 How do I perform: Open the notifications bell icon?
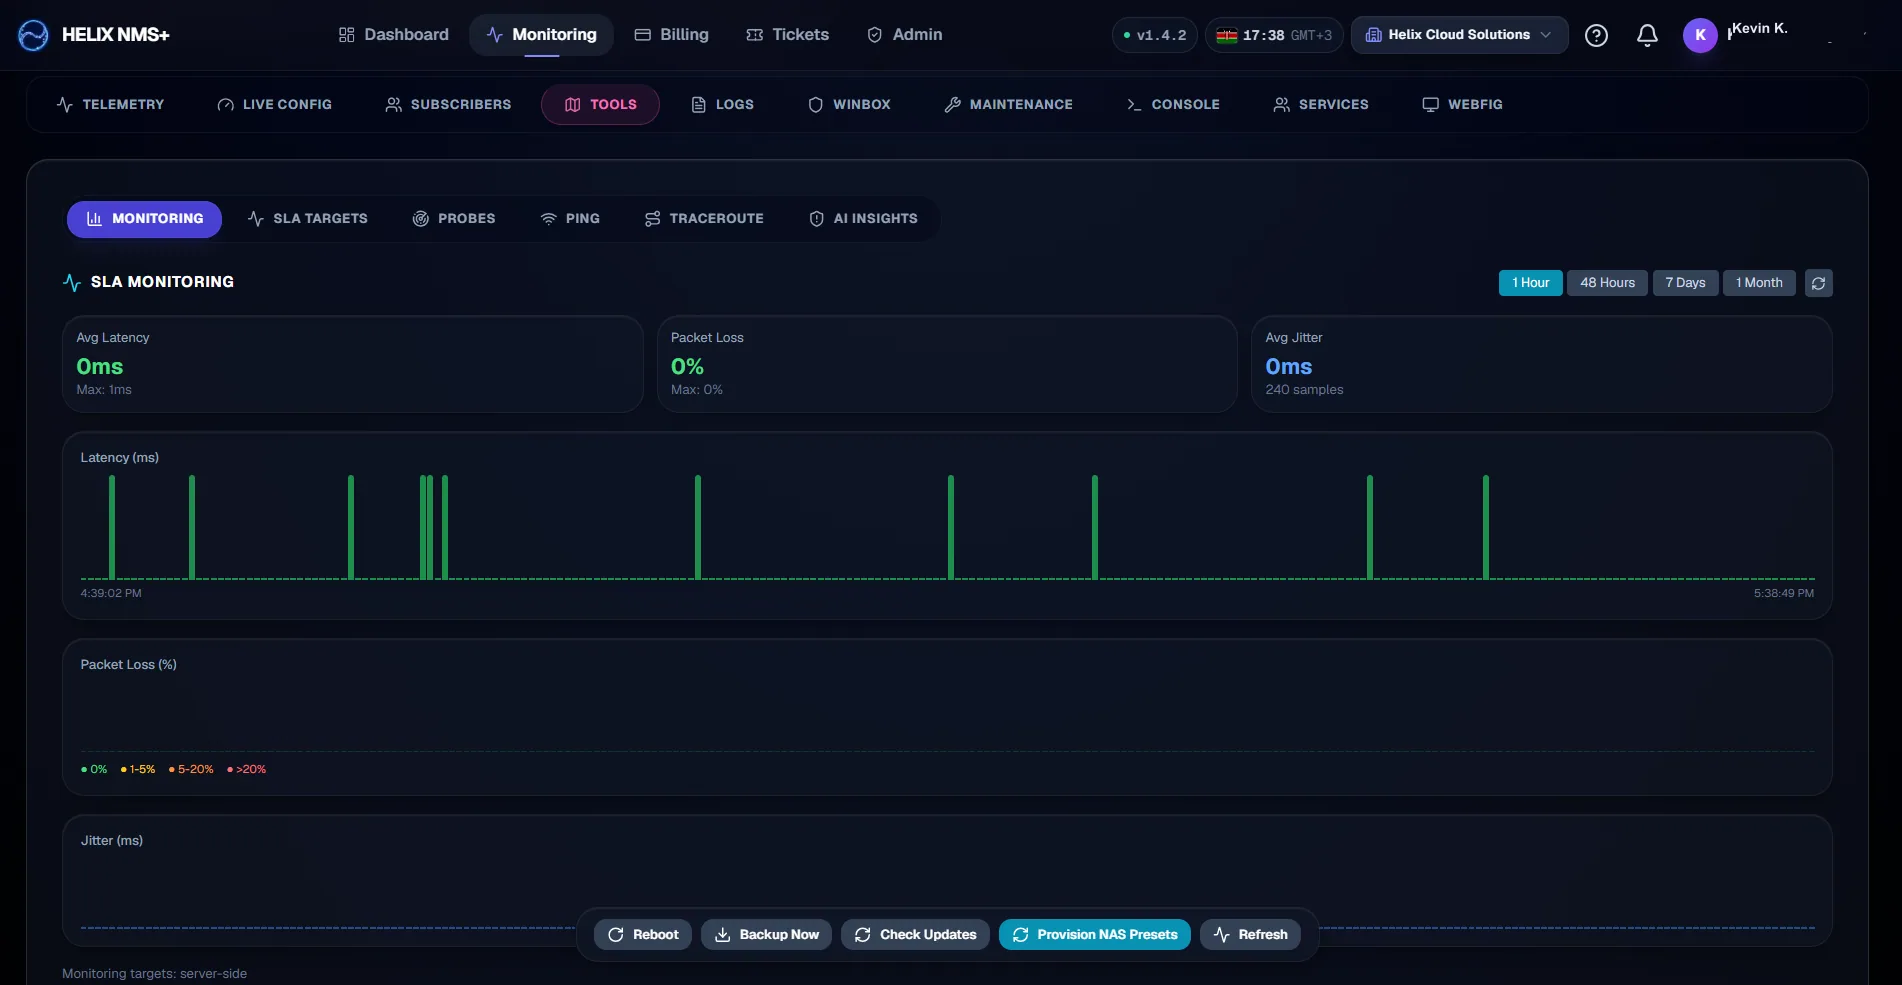click(1647, 35)
